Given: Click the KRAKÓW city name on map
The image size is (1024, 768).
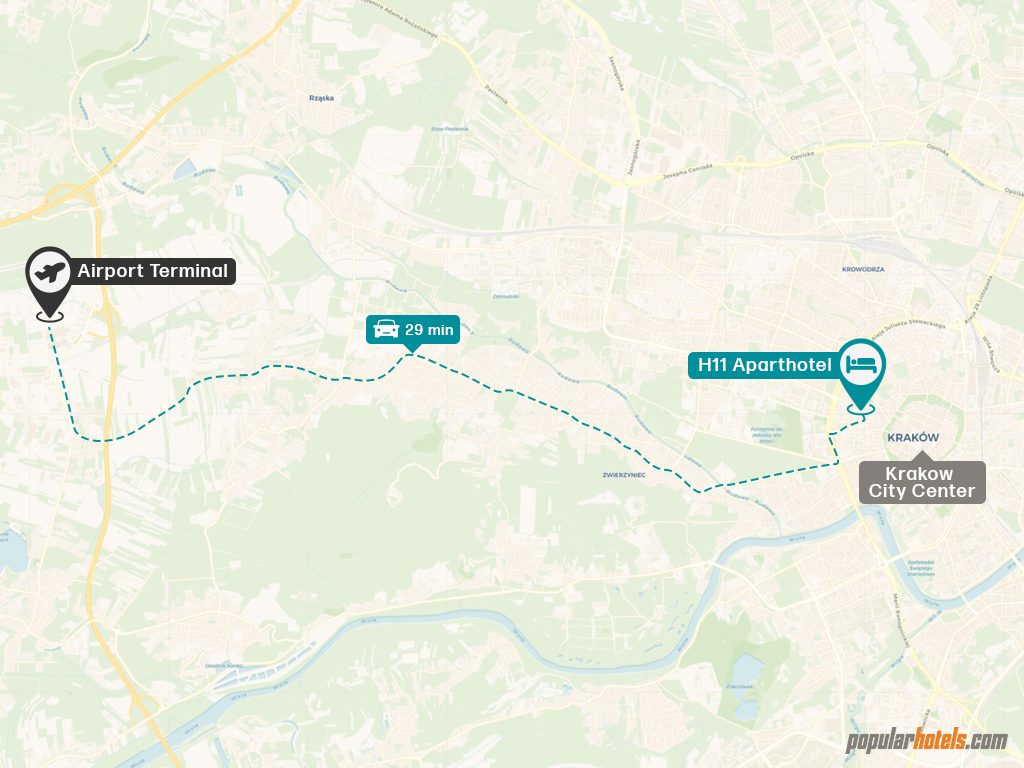Looking at the screenshot, I should 913,438.
